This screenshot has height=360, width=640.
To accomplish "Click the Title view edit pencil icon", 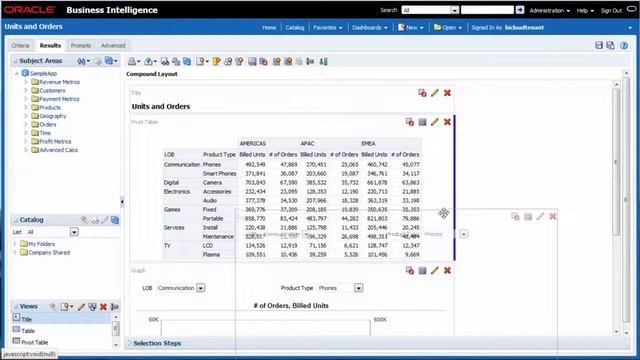I will (435, 93).
